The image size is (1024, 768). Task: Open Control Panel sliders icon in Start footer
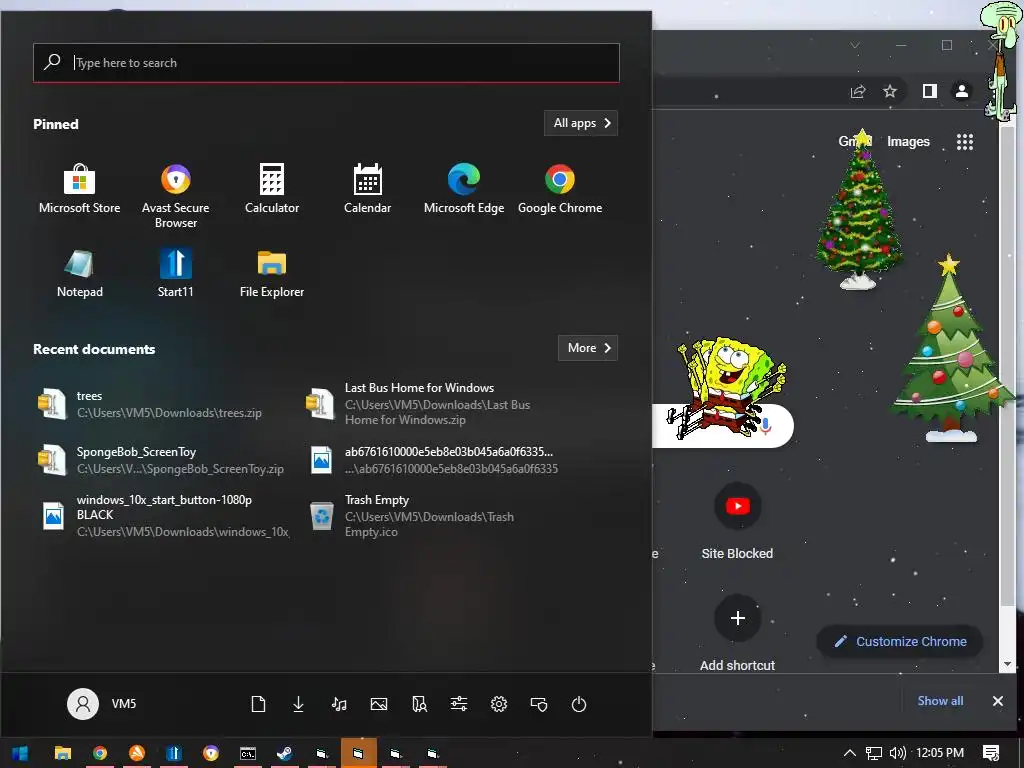coord(458,703)
